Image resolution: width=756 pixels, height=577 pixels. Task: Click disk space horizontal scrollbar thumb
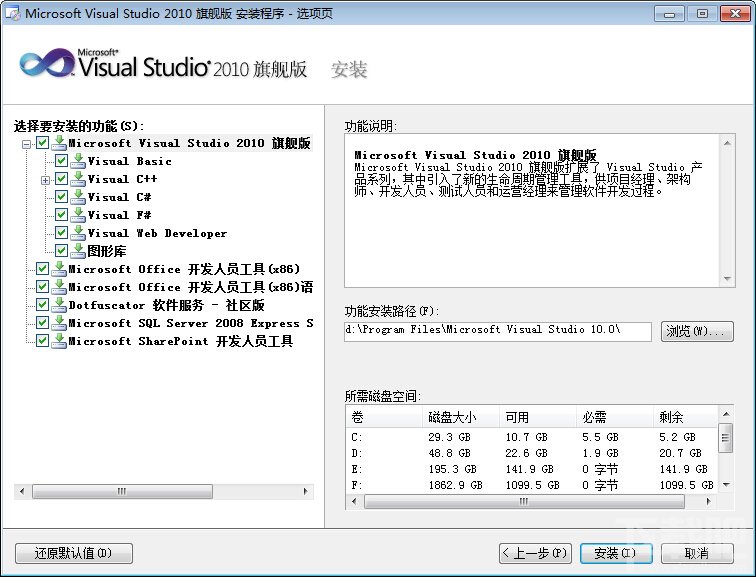point(524,501)
